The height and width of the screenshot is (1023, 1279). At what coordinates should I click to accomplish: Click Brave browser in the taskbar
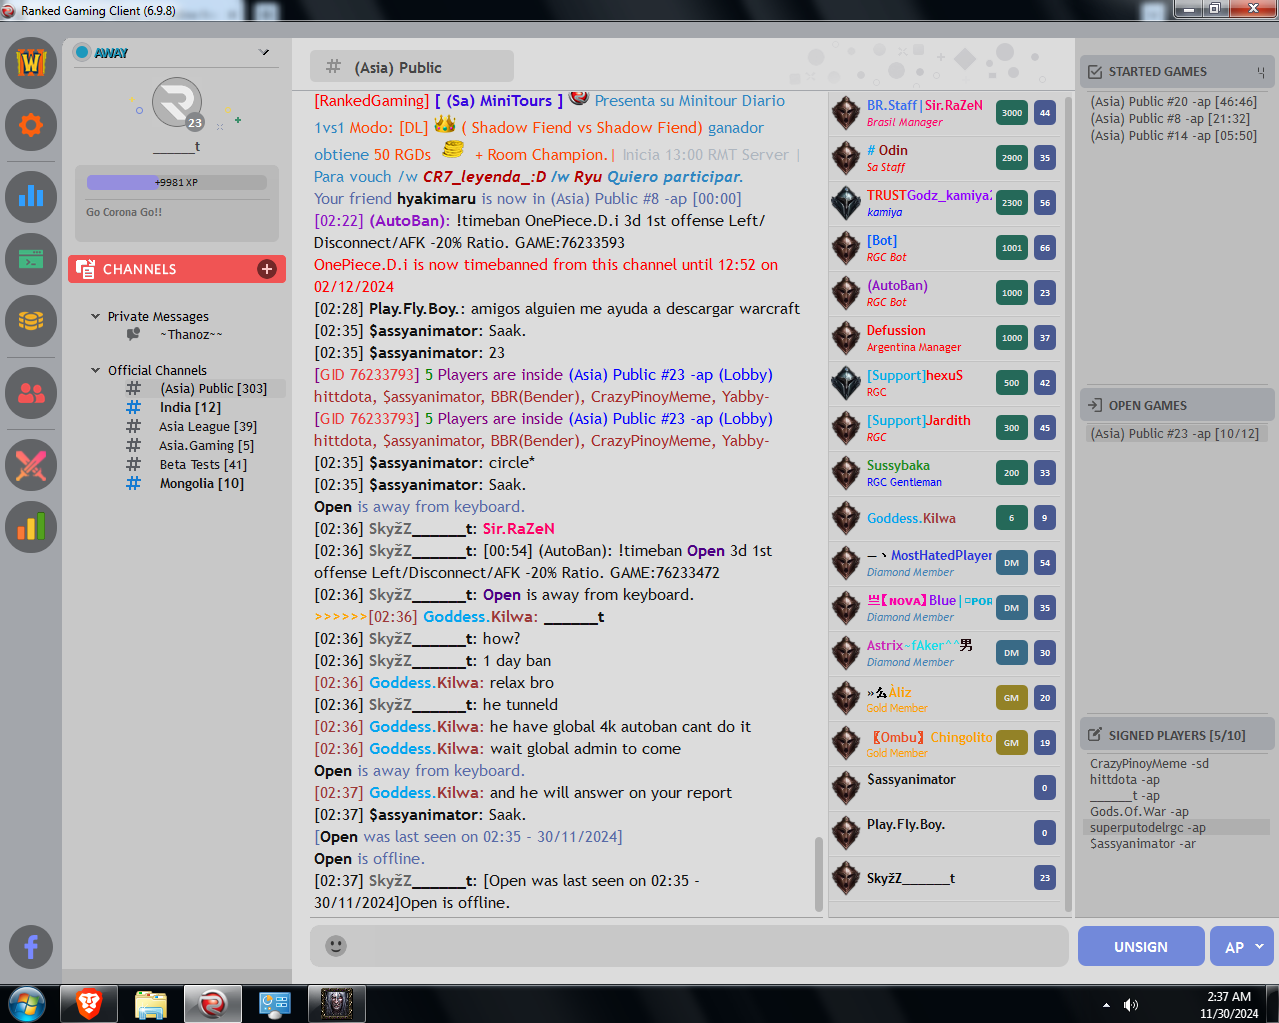tap(89, 1004)
